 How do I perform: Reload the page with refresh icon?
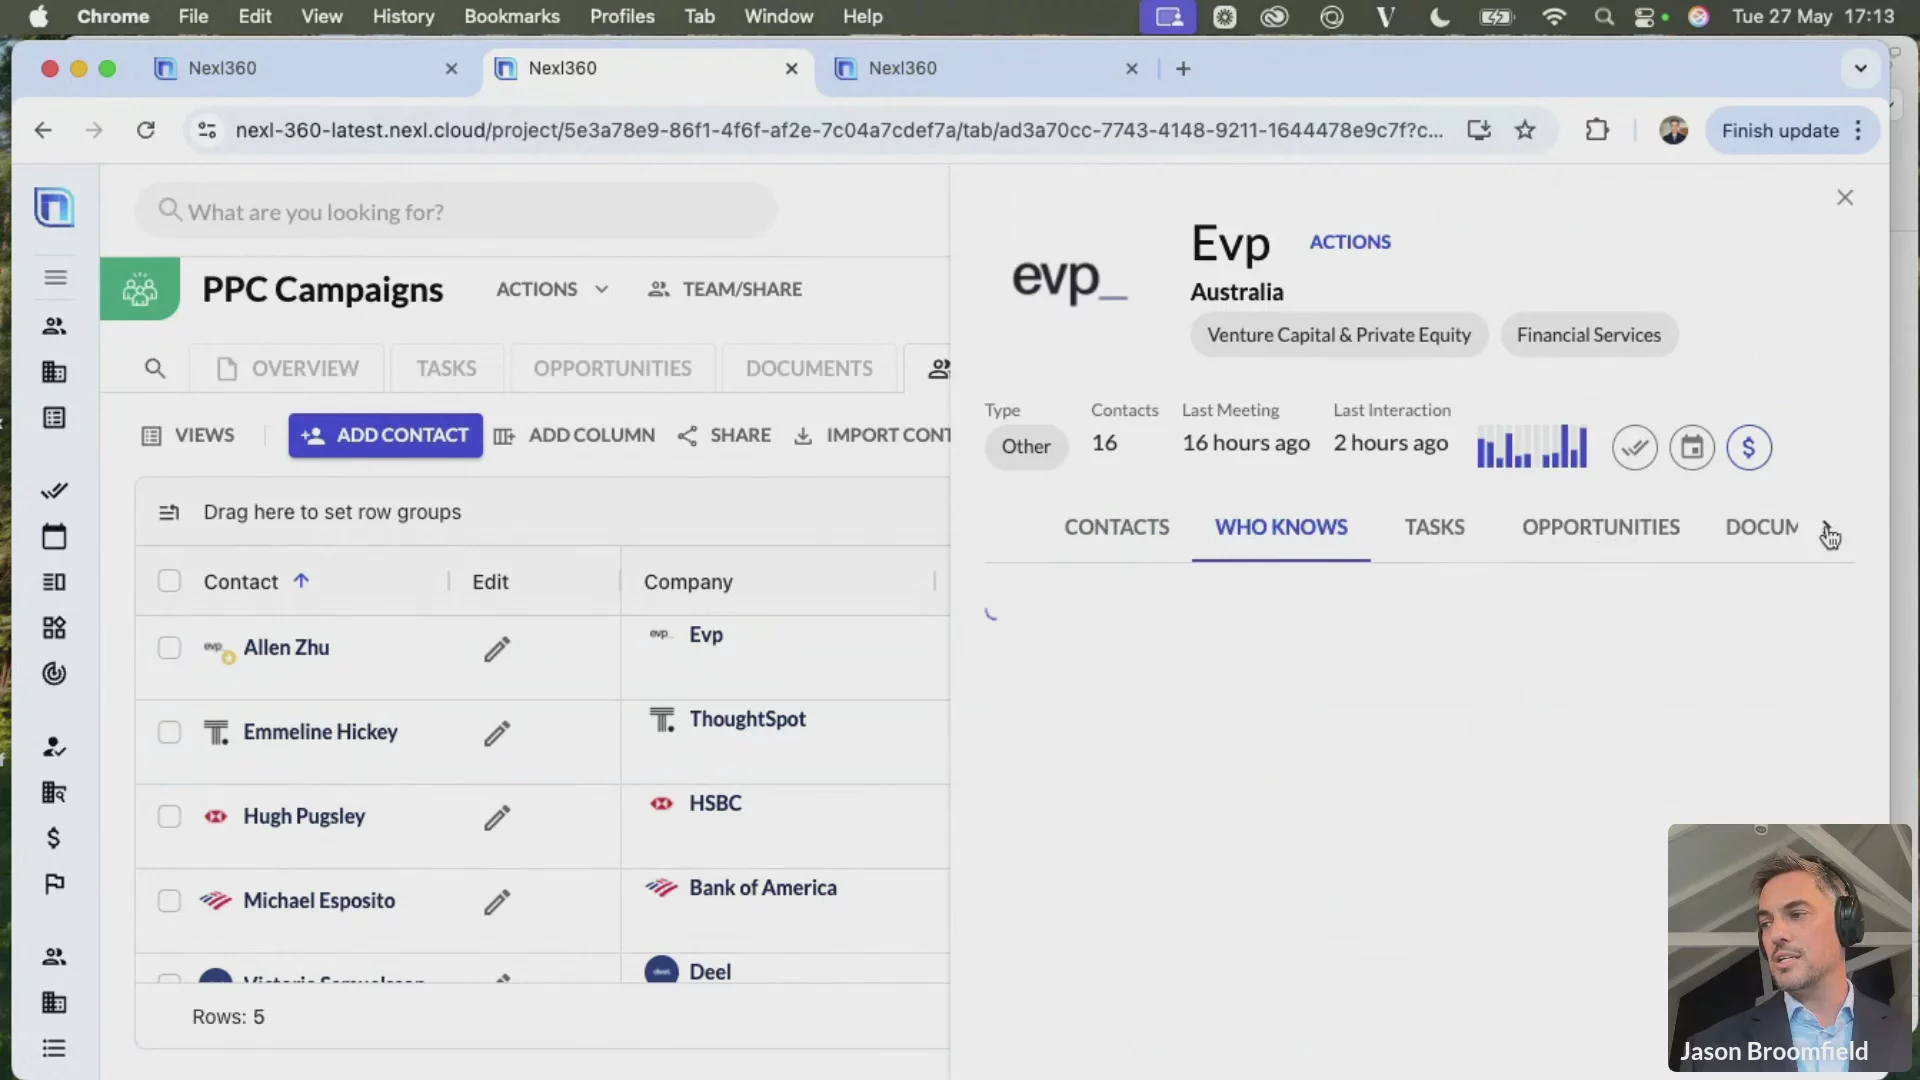[x=146, y=130]
